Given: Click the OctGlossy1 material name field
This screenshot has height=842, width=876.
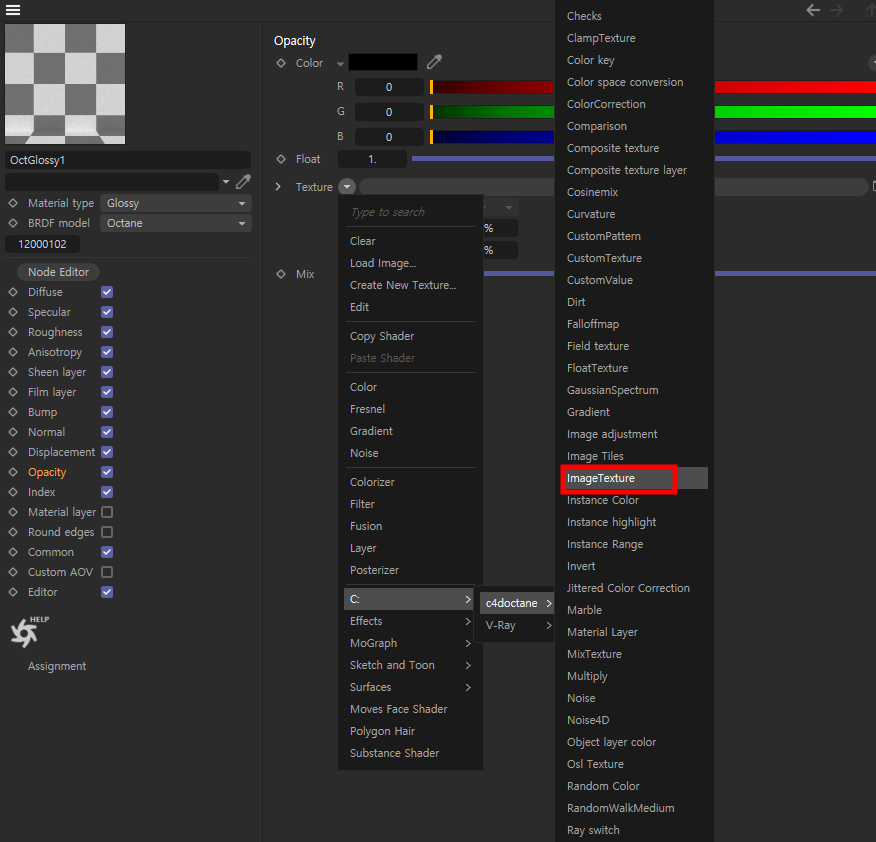Looking at the screenshot, I should coord(128,160).
